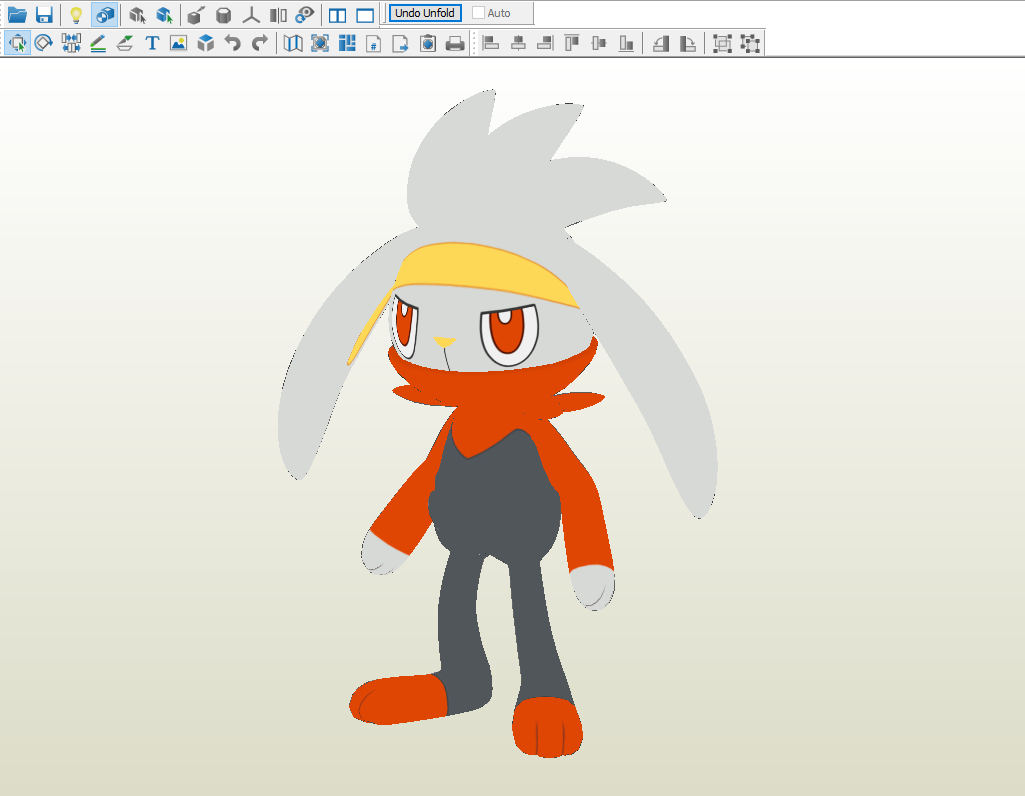Select the pencil edge color tool
This screenshot has height=796, width=1025.
pos(98,43)
